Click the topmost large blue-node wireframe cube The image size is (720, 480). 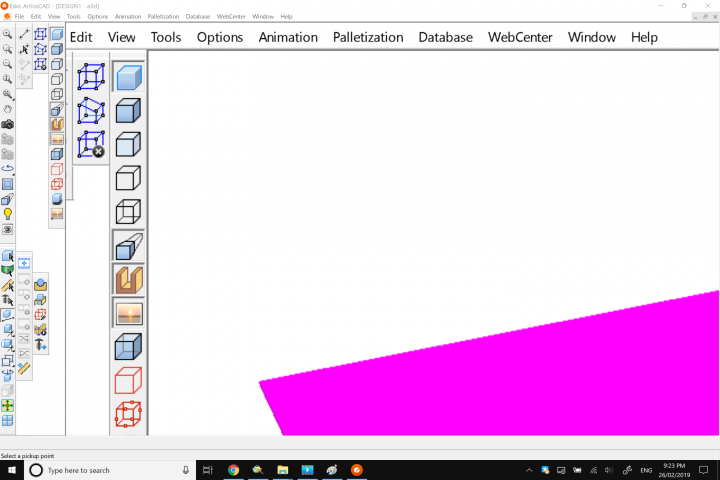click(91, 76)
